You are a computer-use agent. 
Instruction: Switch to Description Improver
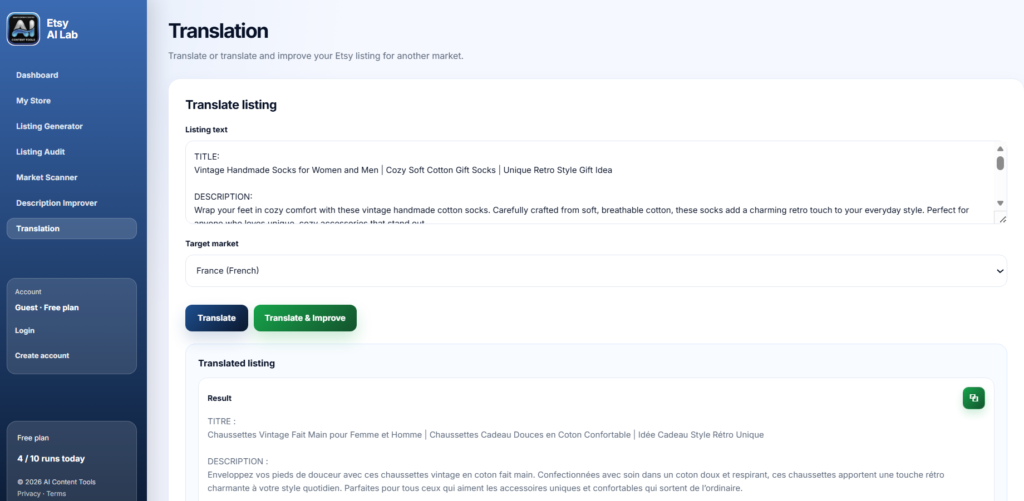click(57, 203)
